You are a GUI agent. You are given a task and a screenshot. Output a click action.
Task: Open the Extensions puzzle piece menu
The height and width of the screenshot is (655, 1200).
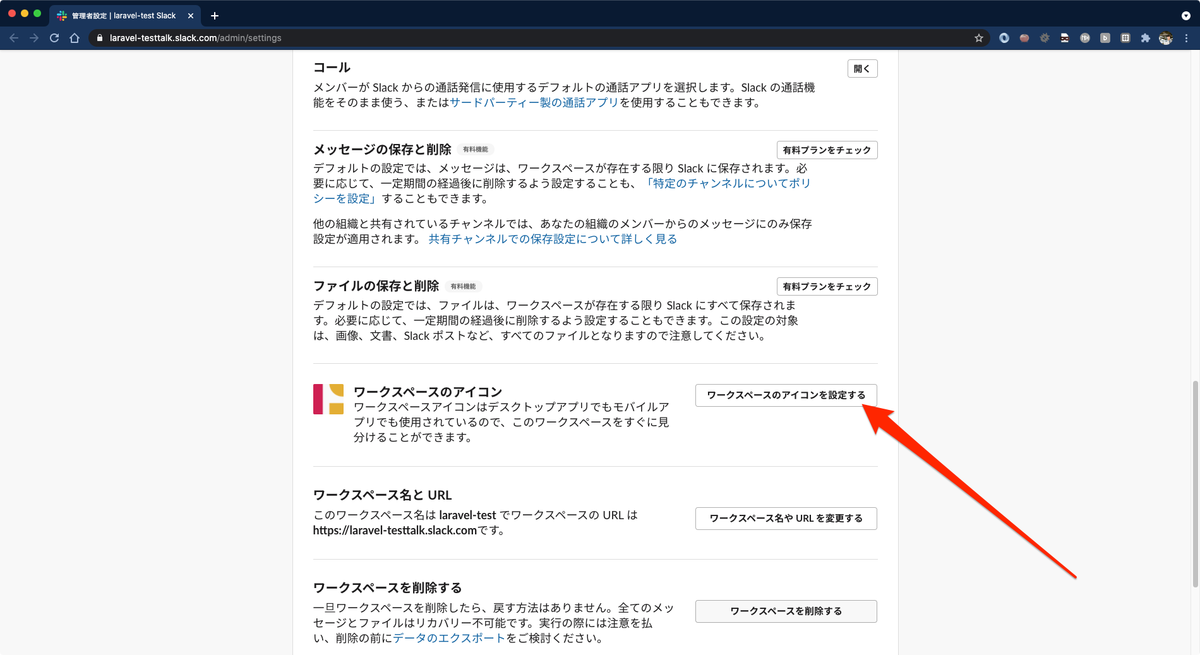coord(1145,38)
